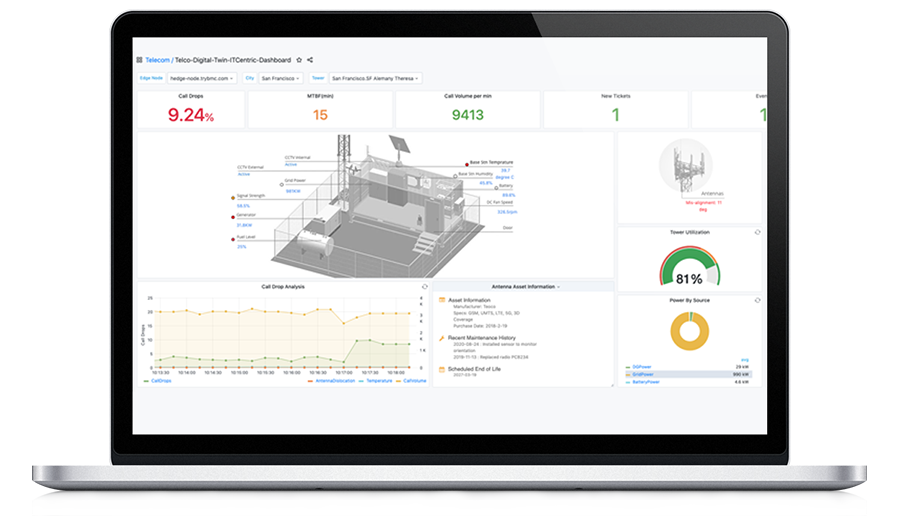
Task: Toggle the Temperature series in chart legend
Action: click(375, 381)
